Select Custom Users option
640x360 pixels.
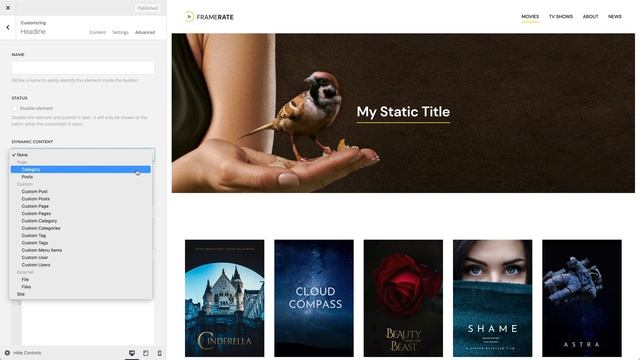80,265
